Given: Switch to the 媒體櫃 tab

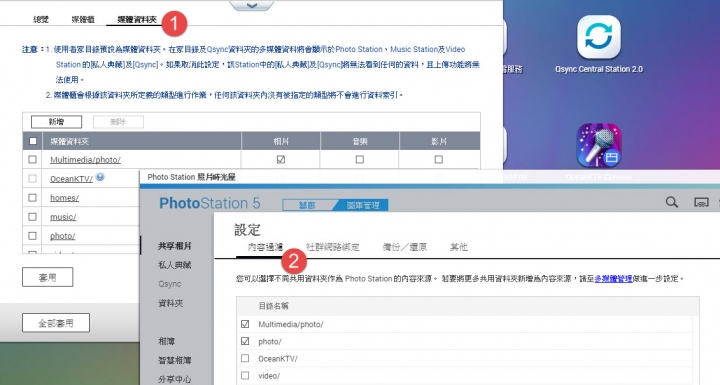Looking at the screenshot, I should 83,19.
